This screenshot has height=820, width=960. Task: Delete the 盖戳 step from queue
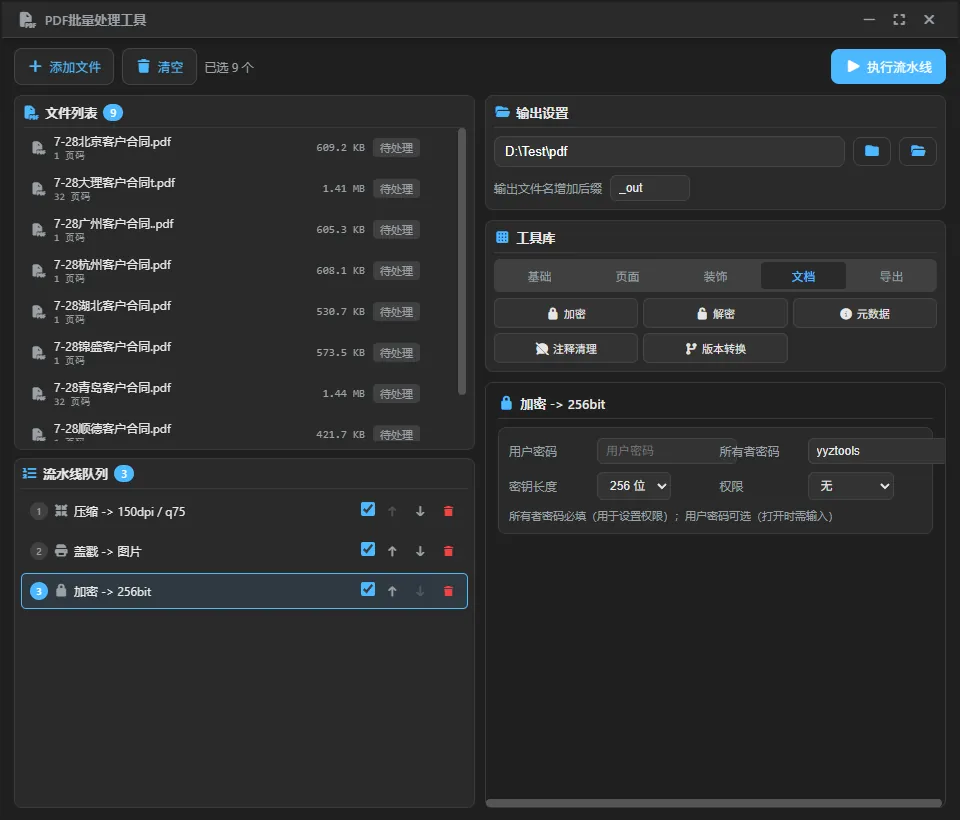(448, 551)
